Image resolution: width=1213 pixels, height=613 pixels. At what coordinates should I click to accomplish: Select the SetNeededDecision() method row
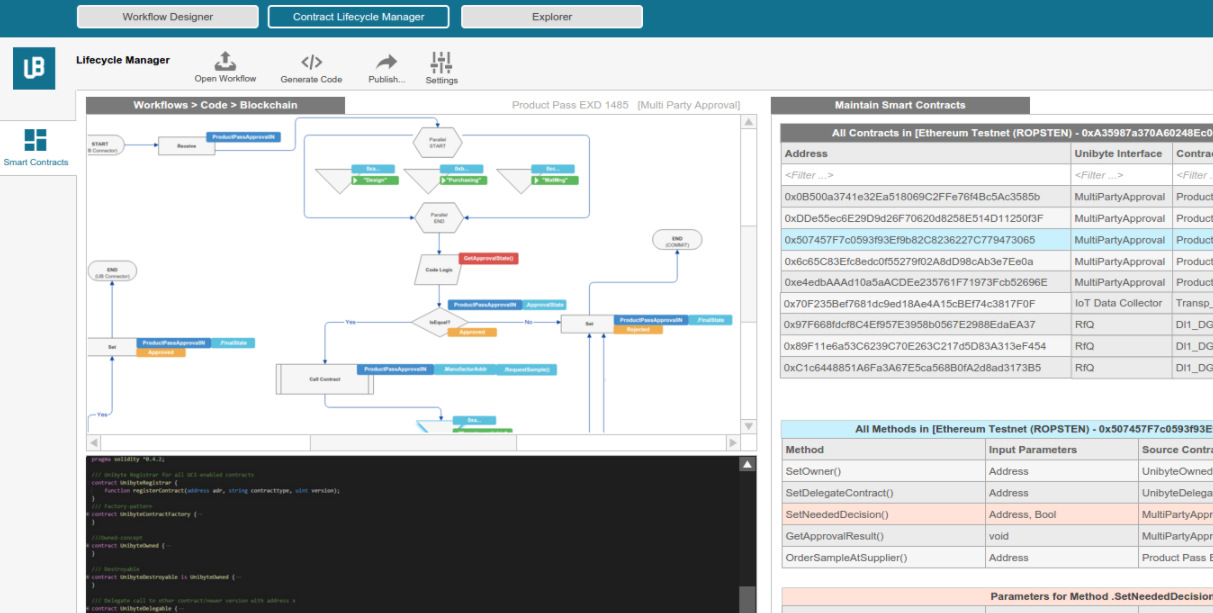click(997, 515)
